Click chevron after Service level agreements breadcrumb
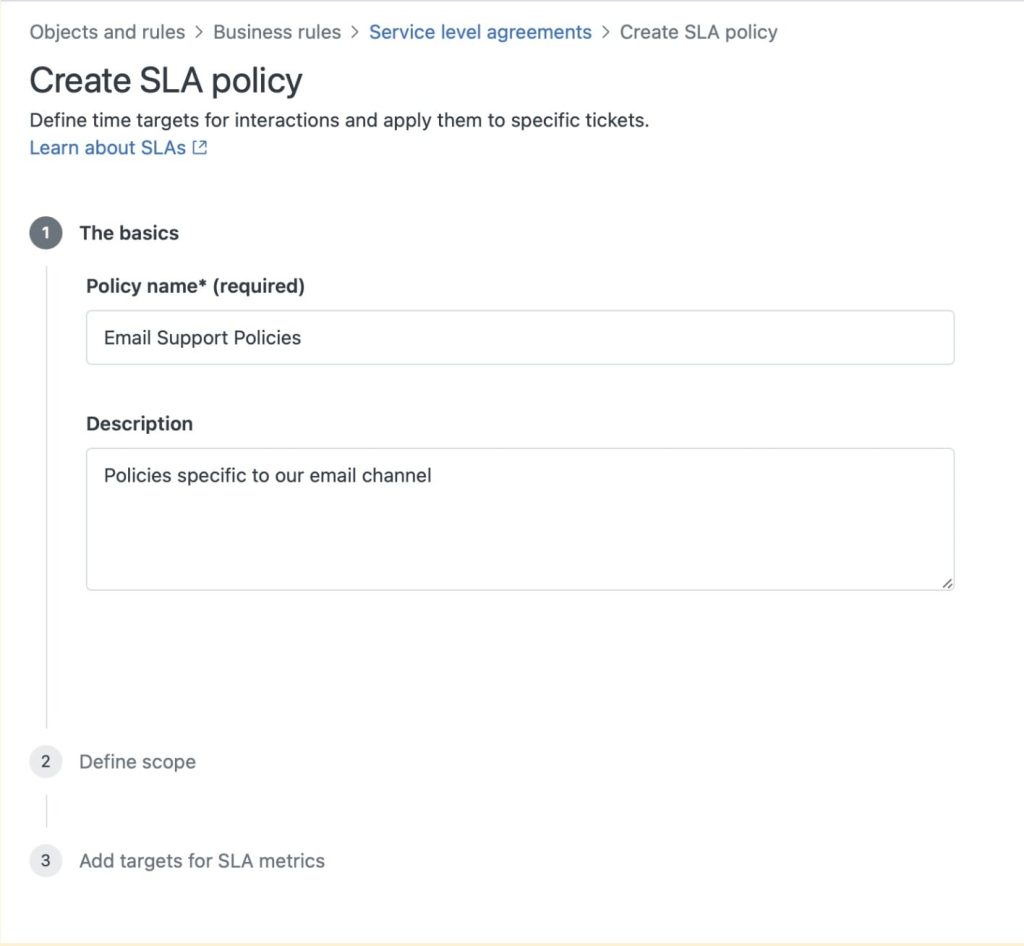The width and height of the screenshot is (1024, 946). (605, 32)
